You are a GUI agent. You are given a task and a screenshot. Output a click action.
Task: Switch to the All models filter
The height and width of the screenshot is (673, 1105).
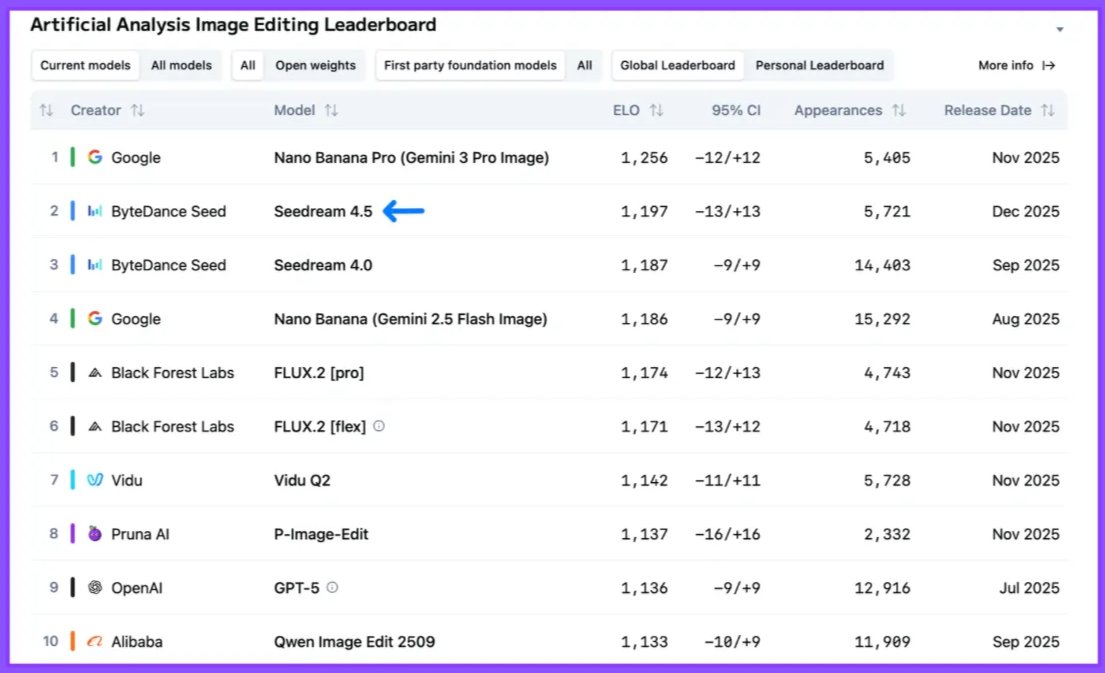pyautogui.click(x=181, y=65)
